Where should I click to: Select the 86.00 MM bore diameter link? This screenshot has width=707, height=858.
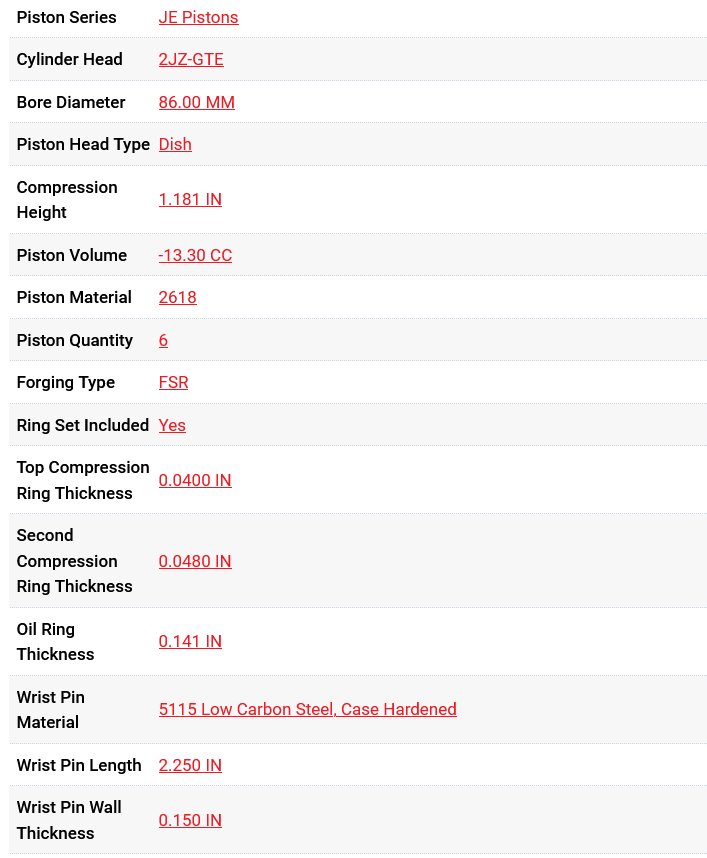(x=196, y=102)
